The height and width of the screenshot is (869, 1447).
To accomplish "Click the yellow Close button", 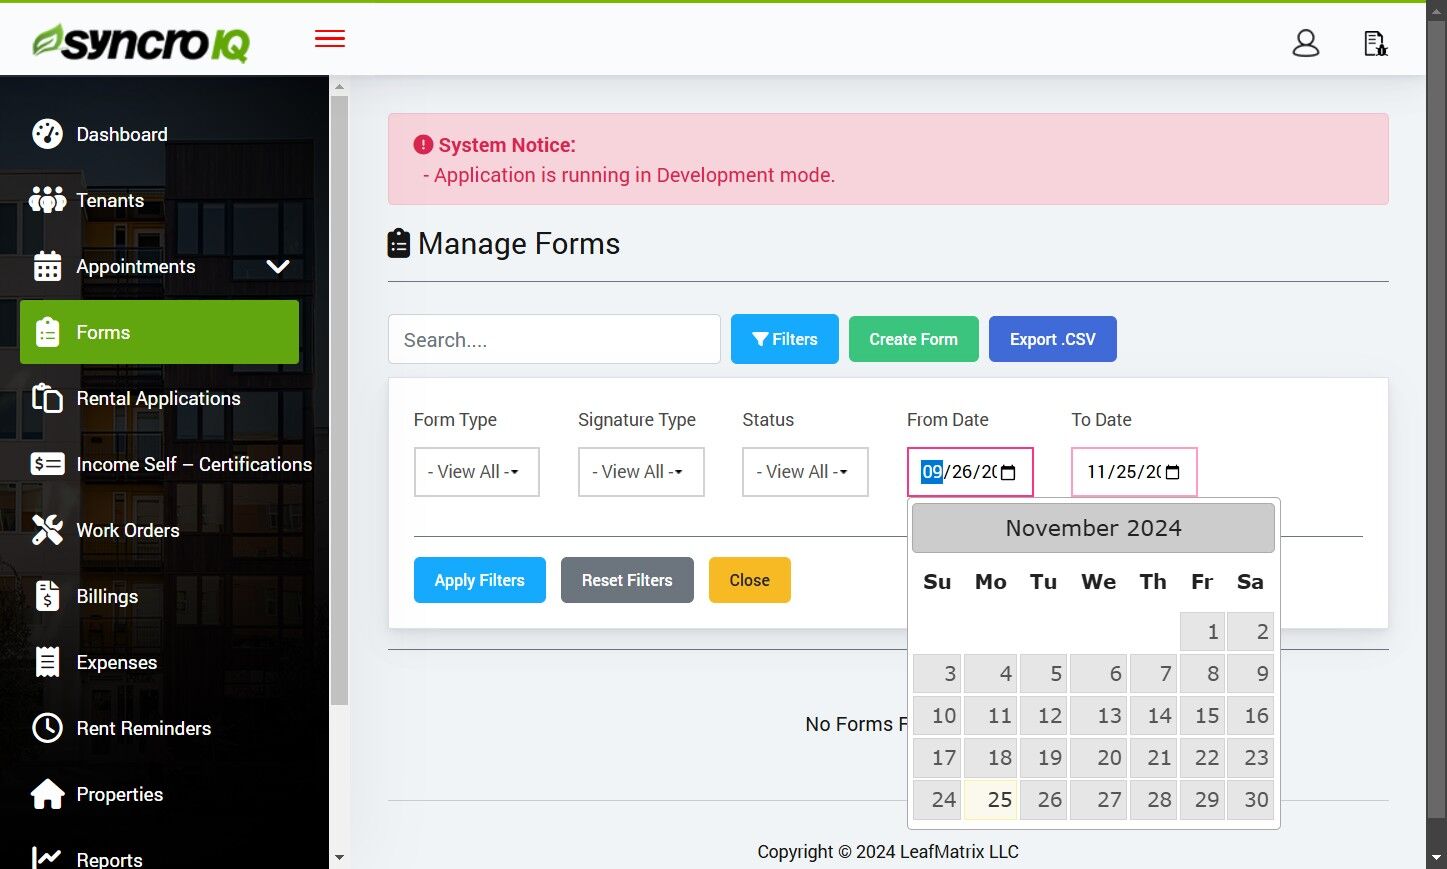I will click(749, 580).
